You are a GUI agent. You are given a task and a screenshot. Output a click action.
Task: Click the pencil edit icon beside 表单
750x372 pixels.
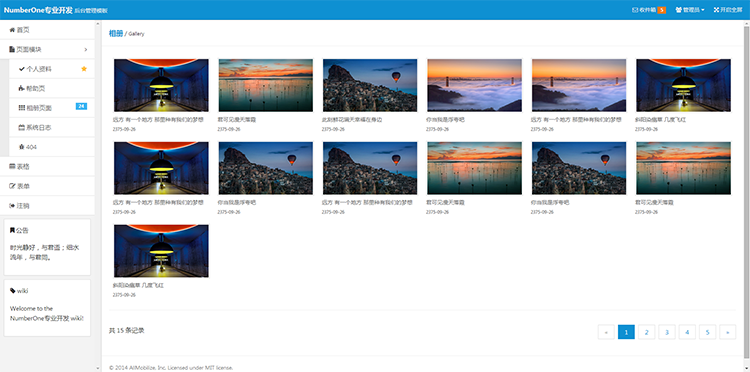pyautogui.click(x=12, y=186)
